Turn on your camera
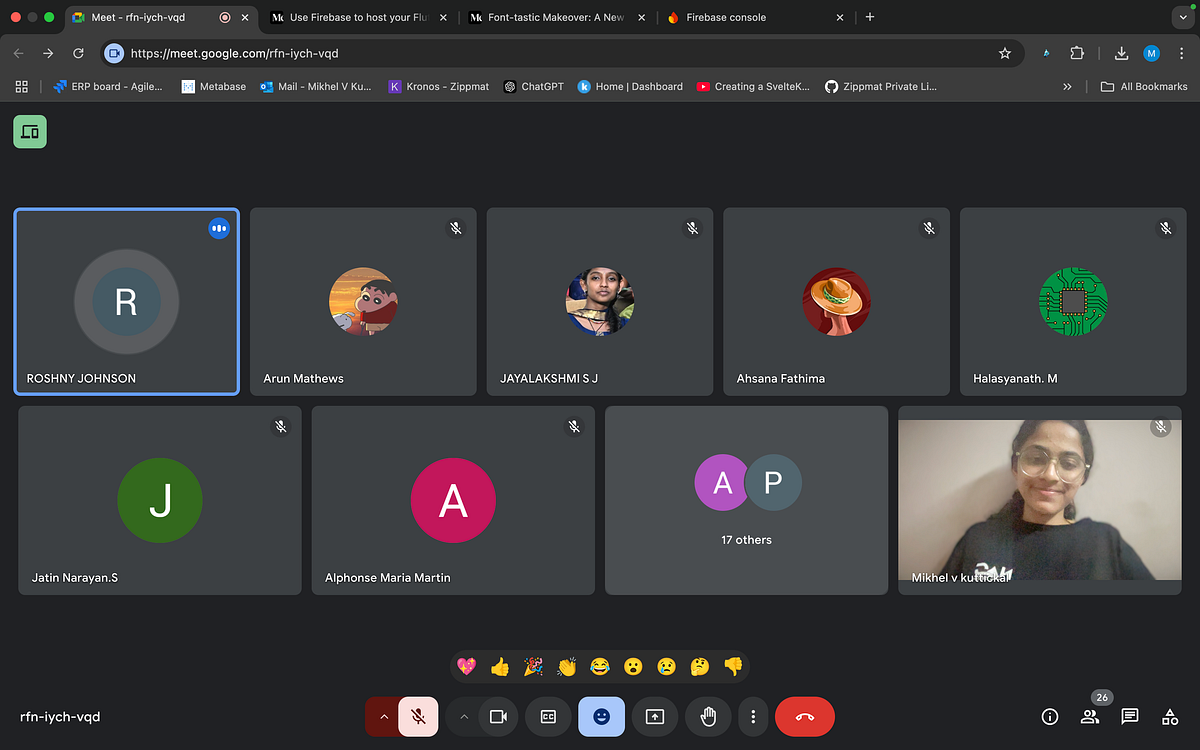The width and height of the screenshot is (1200, 750). [x=499, y=717]
